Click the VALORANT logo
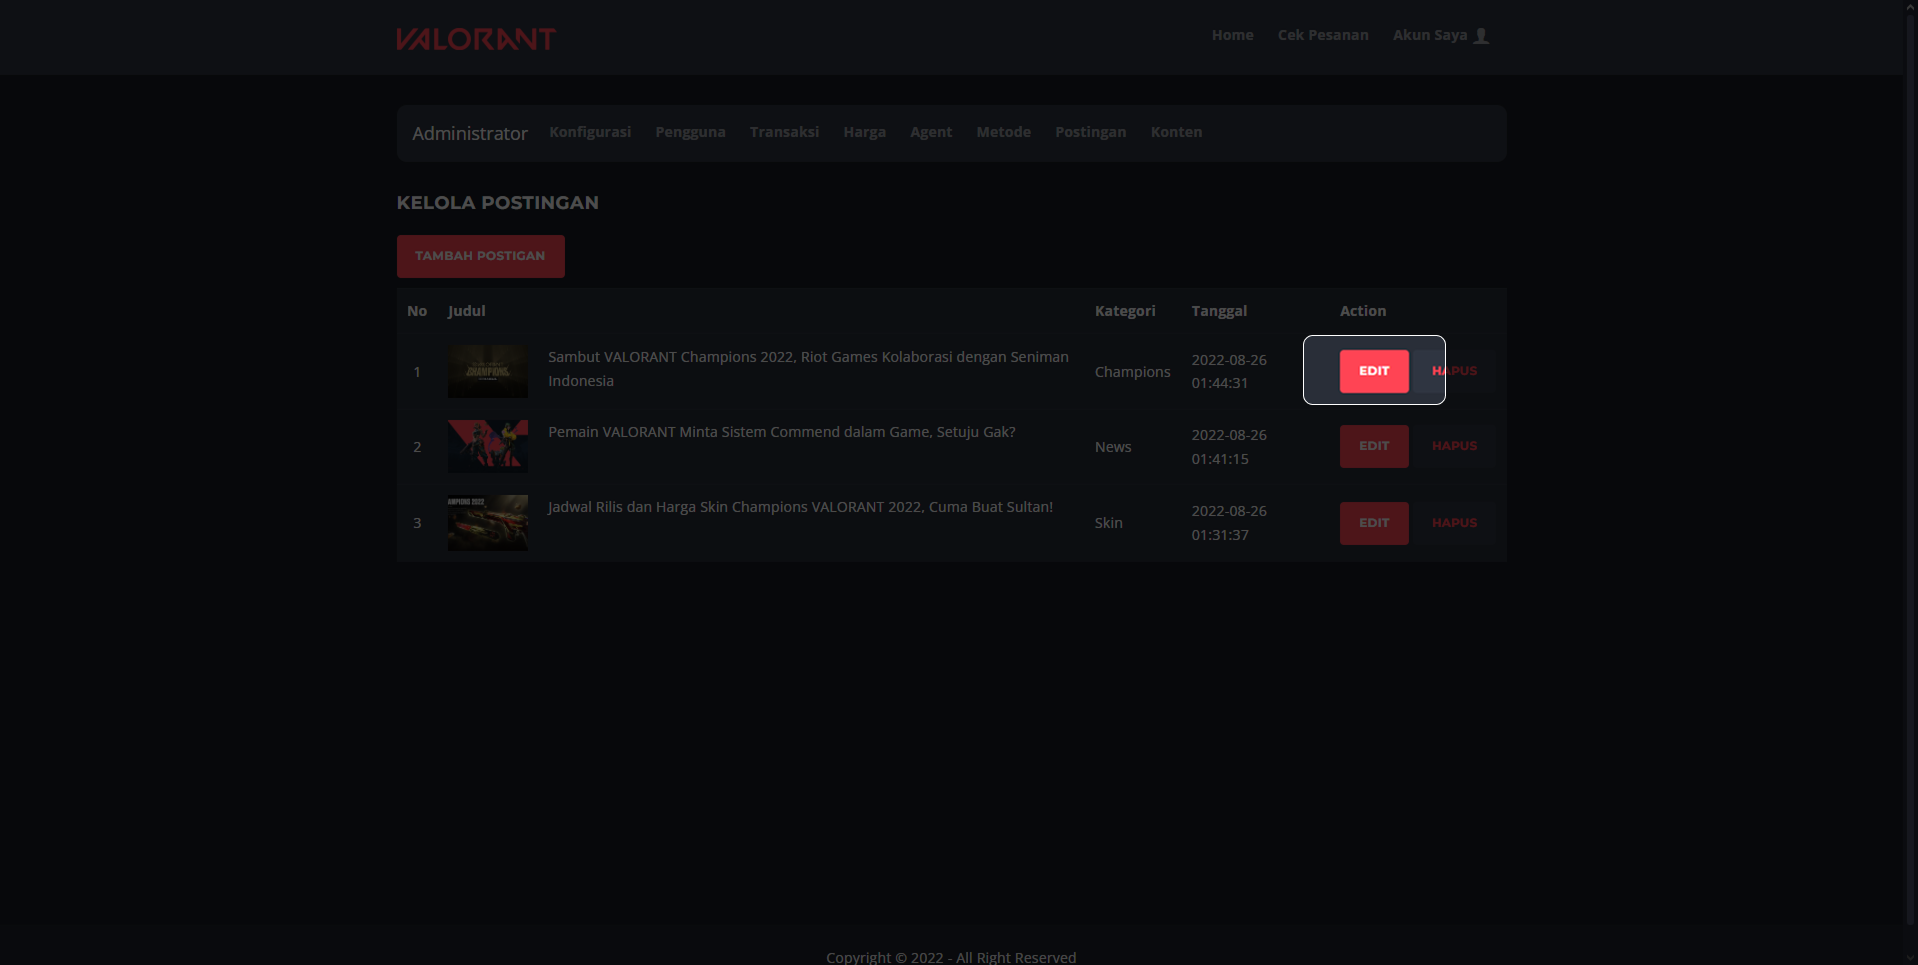1918x965 pixels. tap(476, 38)
